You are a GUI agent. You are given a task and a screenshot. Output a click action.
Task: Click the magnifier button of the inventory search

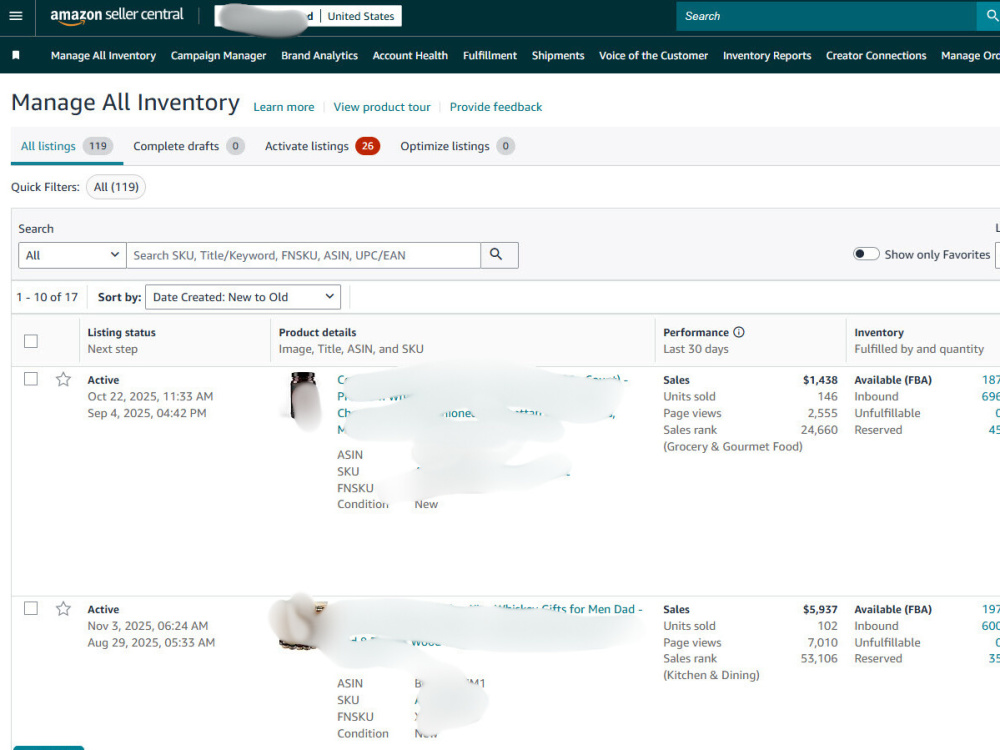pyautogui.click(x=499, y=255)
